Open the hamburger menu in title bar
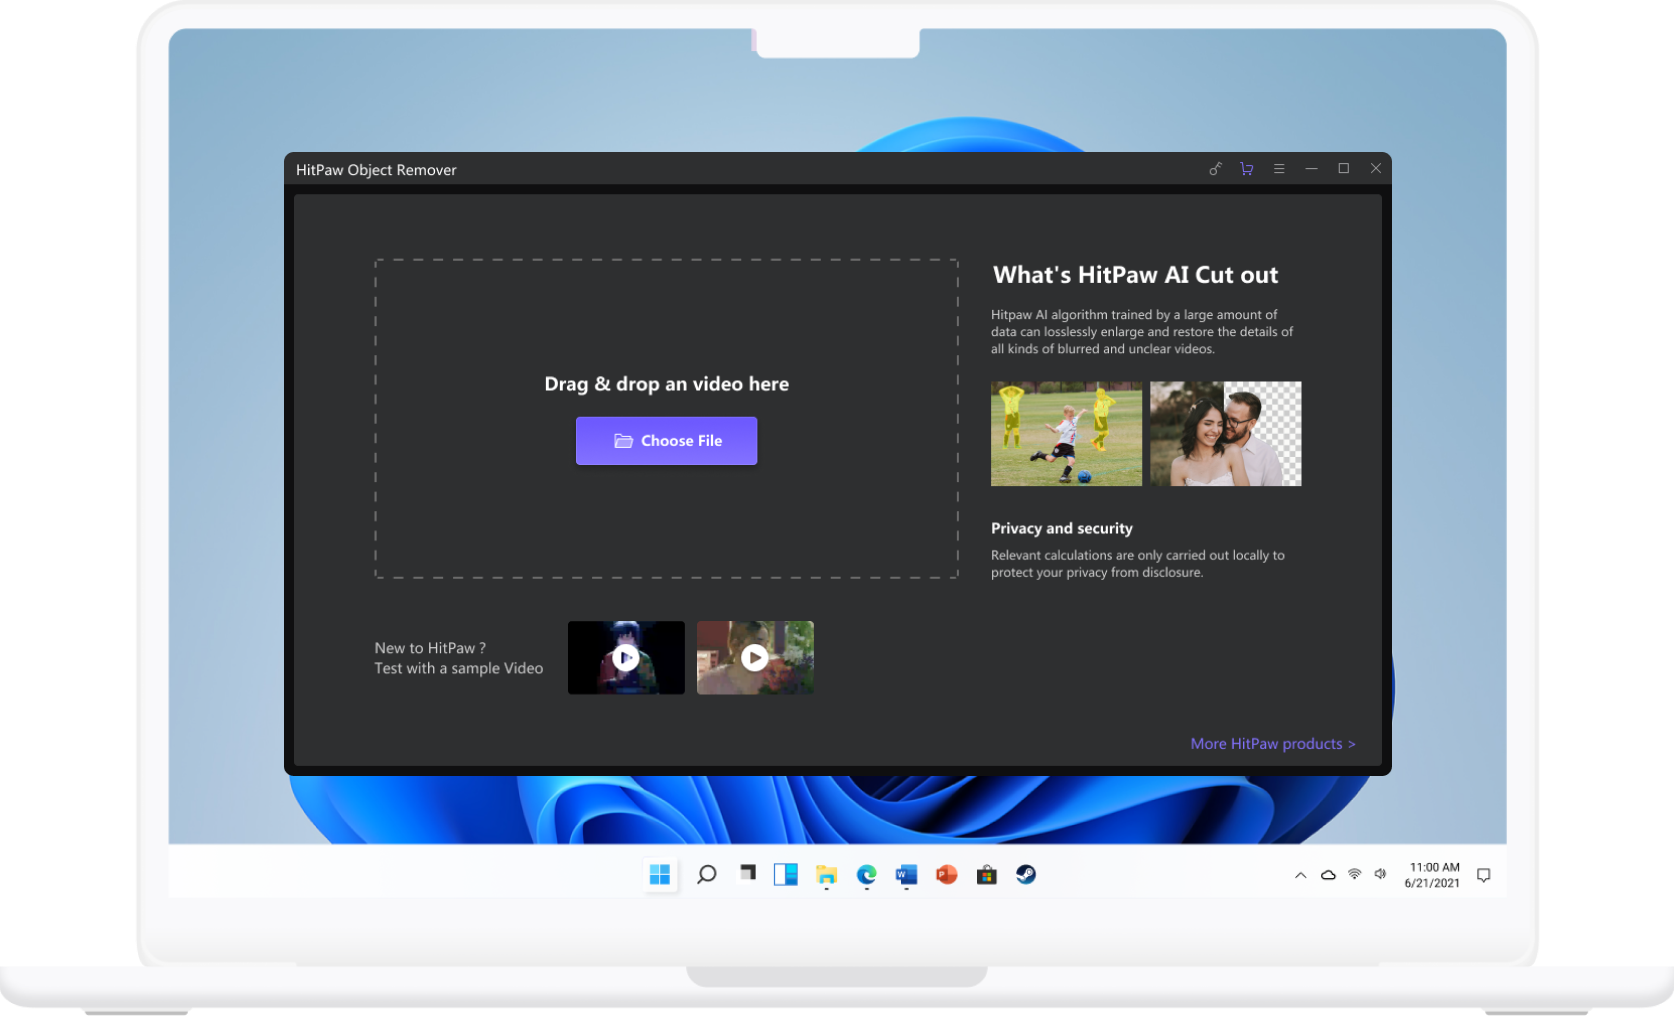The width and height of the screenshot is (1674, 1016). 1279,169
